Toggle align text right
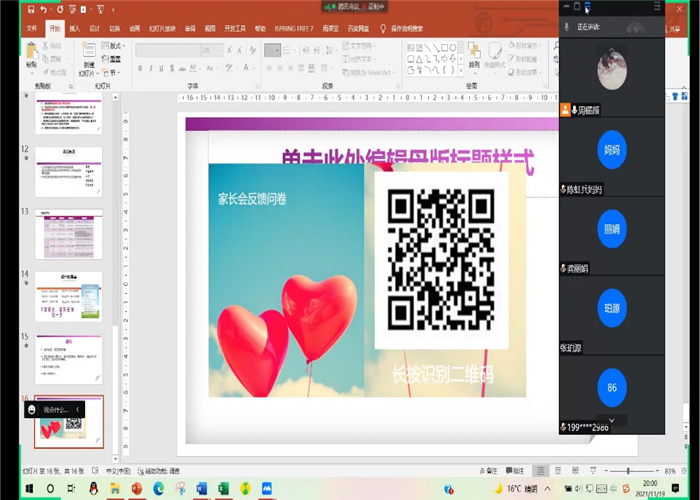The width and height of the screenshot is (700, 500). tap(291, 68)
